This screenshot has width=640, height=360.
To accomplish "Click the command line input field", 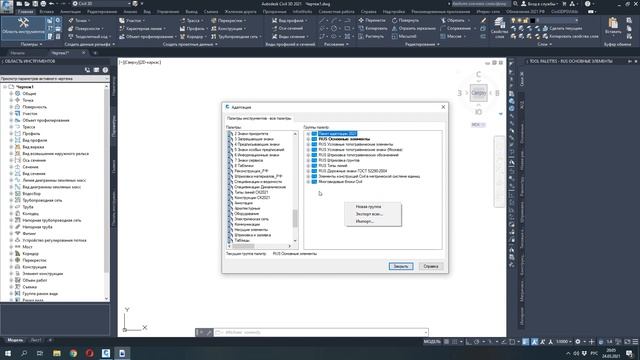I will 321,332.
